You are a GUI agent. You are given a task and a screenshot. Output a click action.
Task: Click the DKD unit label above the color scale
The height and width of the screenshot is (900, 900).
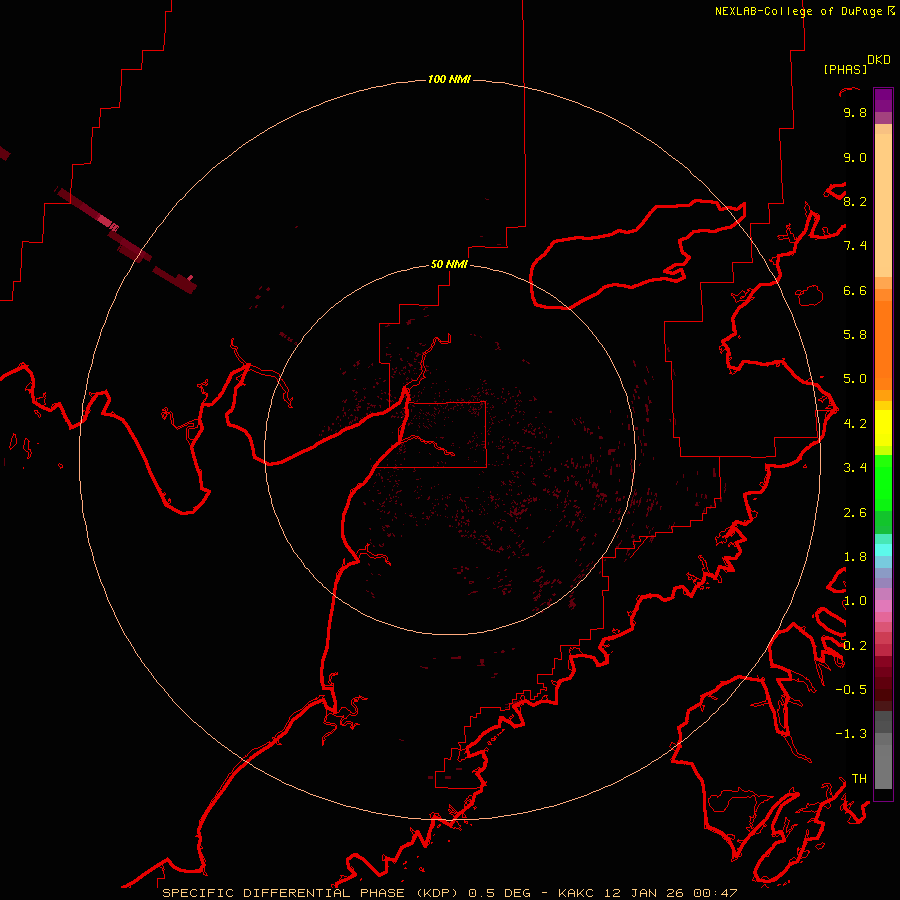click(879, 60)
